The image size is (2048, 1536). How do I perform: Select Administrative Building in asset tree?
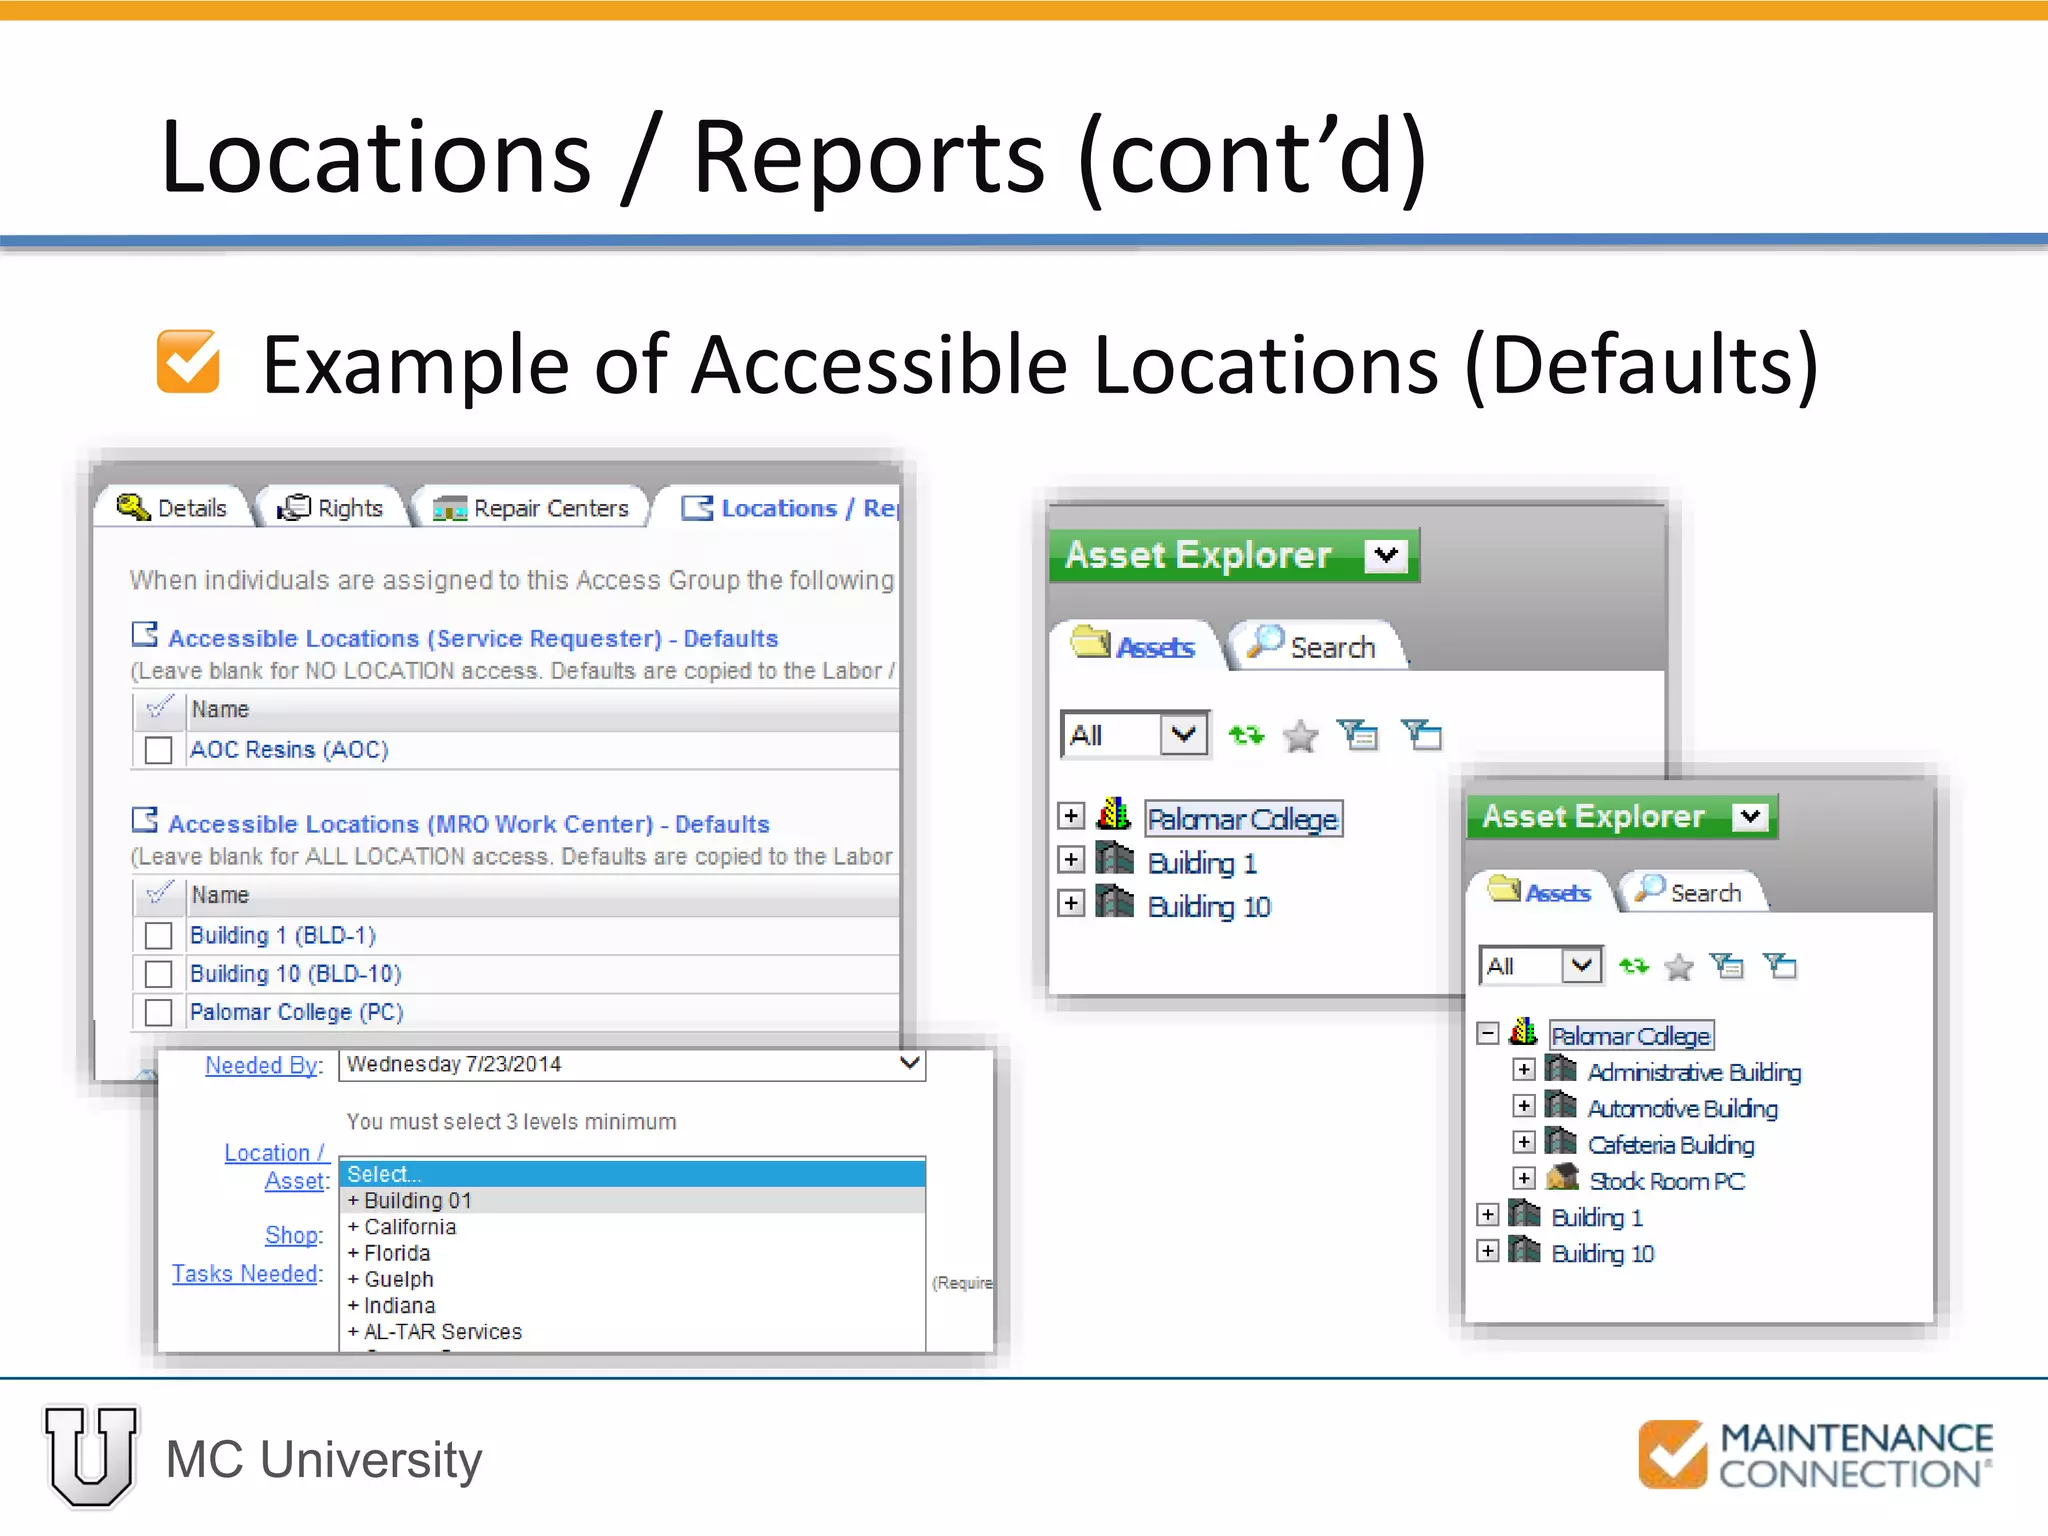pyautogui.click(x=1695, y=1072)
